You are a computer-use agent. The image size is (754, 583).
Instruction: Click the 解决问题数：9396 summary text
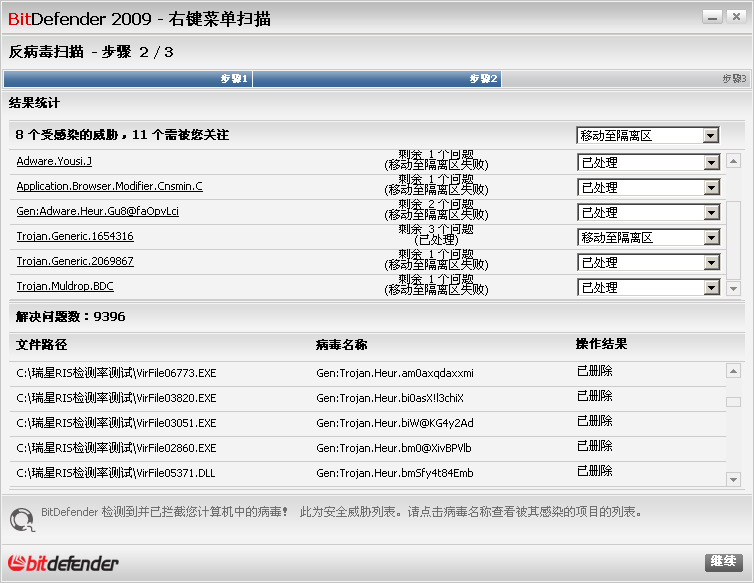[70, 317]
